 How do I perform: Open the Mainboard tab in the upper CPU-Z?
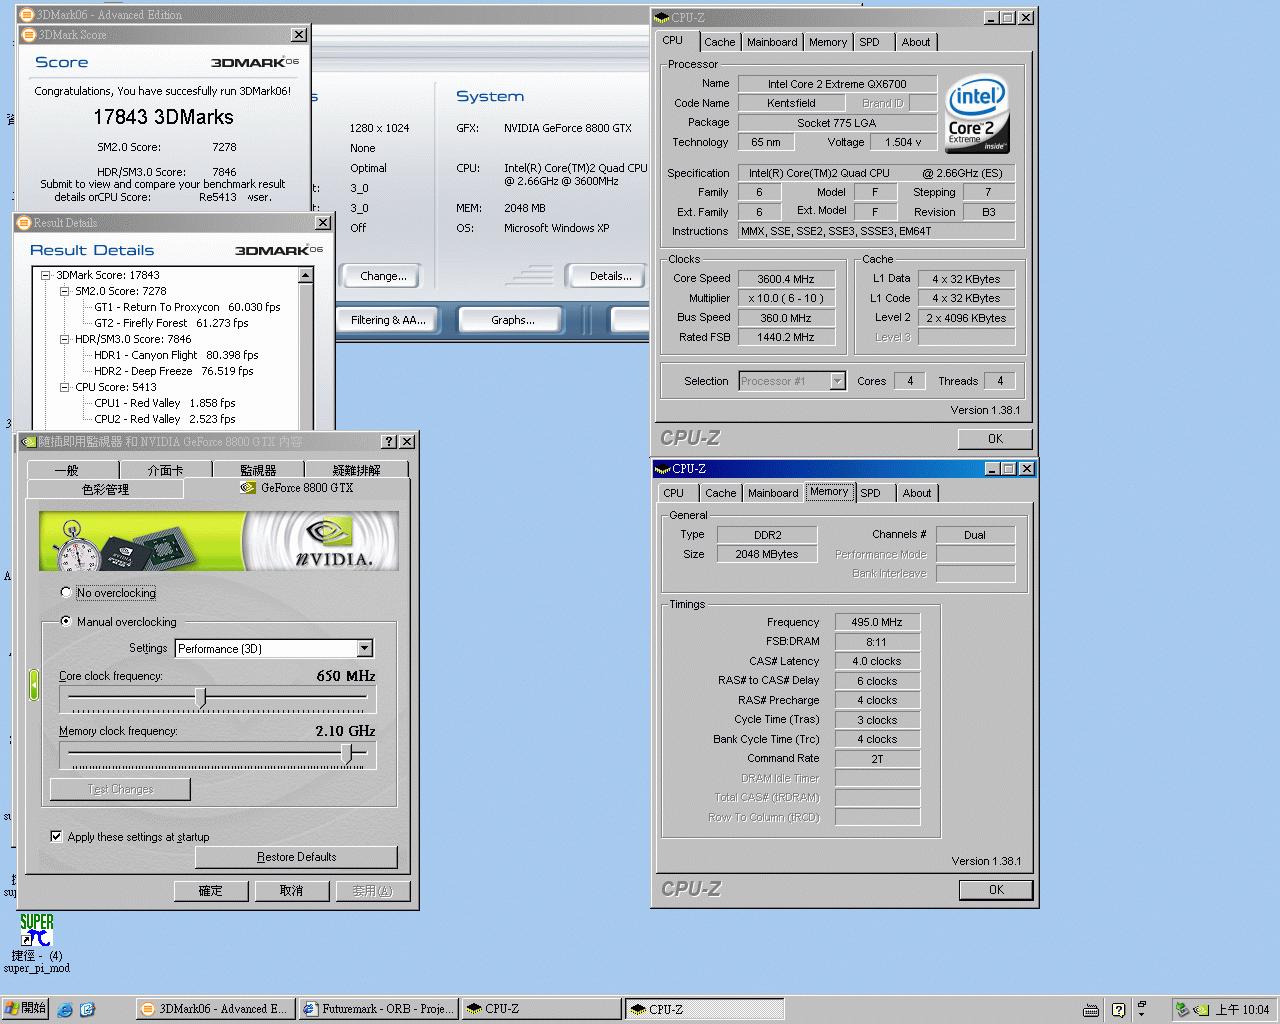773,42
